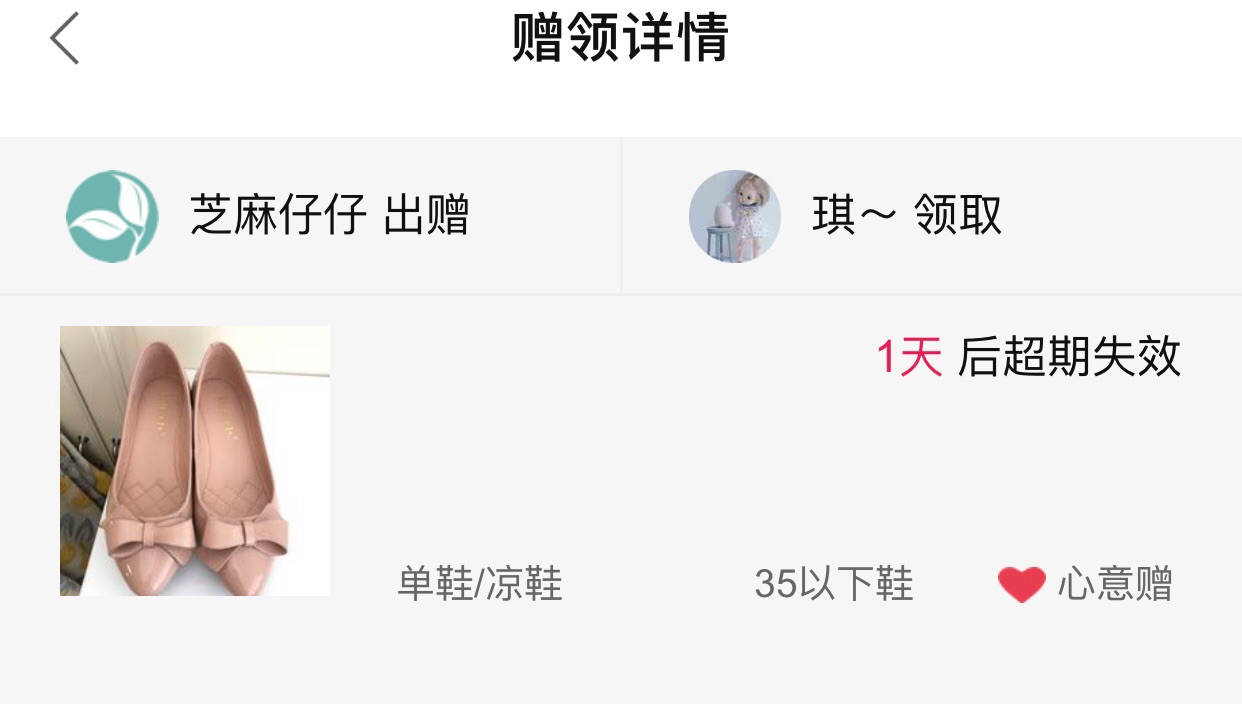Tap the doll avatar of 琪～
Image resolution: width=1242 pixels, height=704 pixels.
point(735,216)
